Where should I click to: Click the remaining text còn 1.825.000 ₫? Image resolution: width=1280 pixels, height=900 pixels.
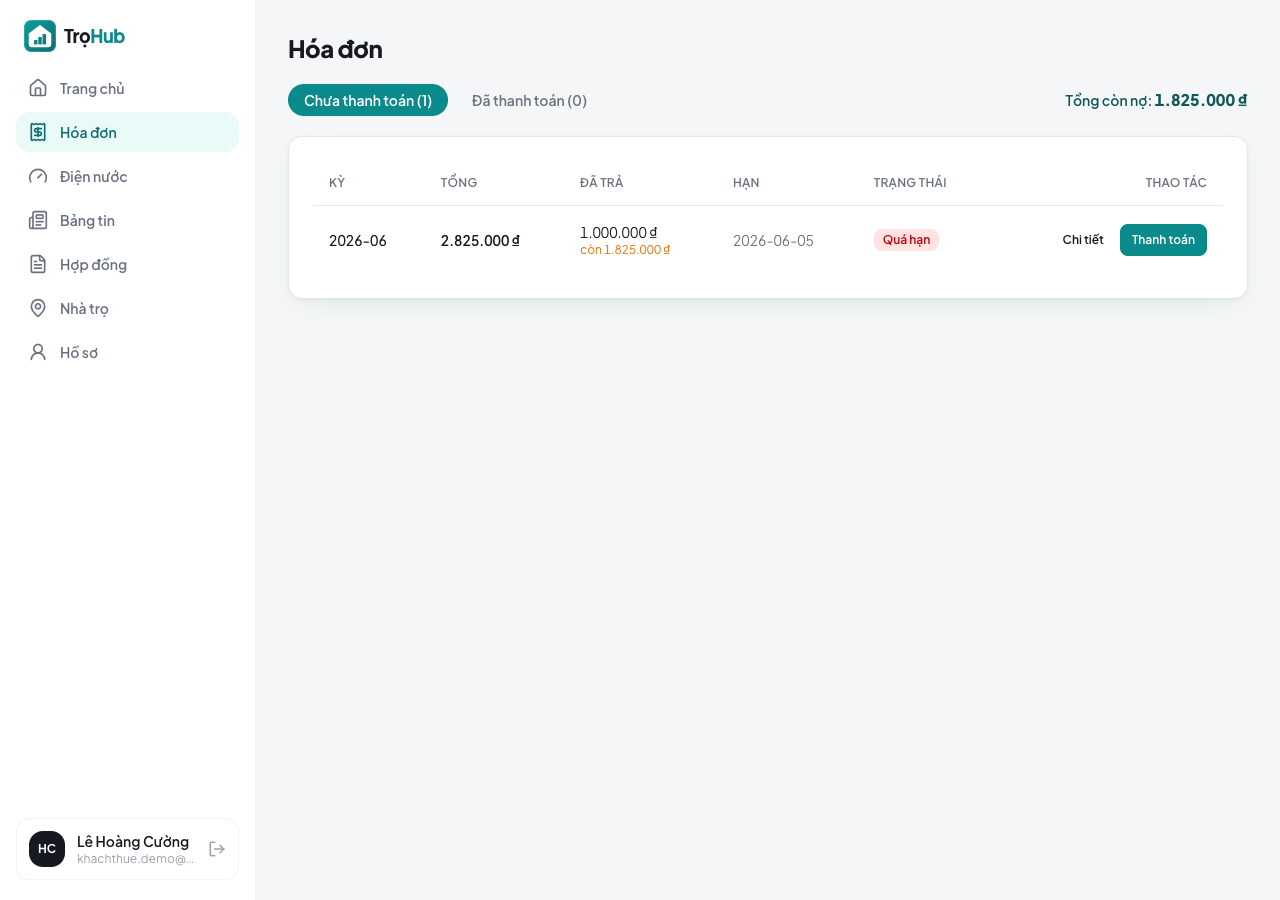point(625,249)
